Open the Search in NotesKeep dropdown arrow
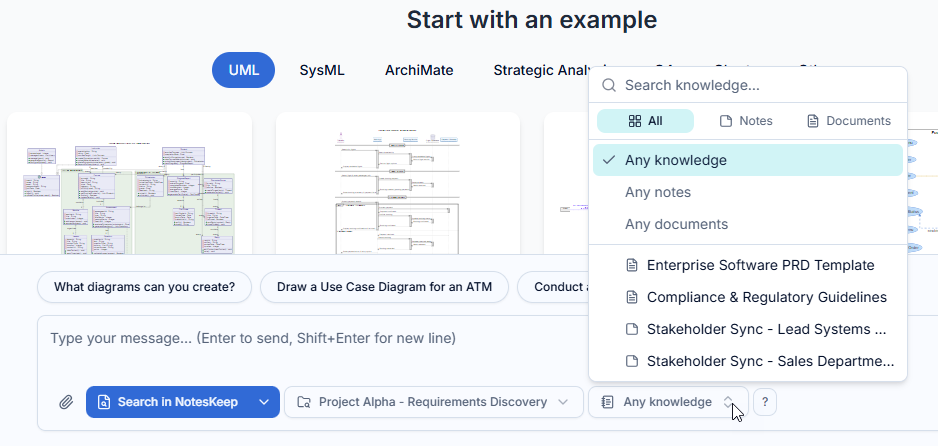Screen dimensions: 938x446 264,402
